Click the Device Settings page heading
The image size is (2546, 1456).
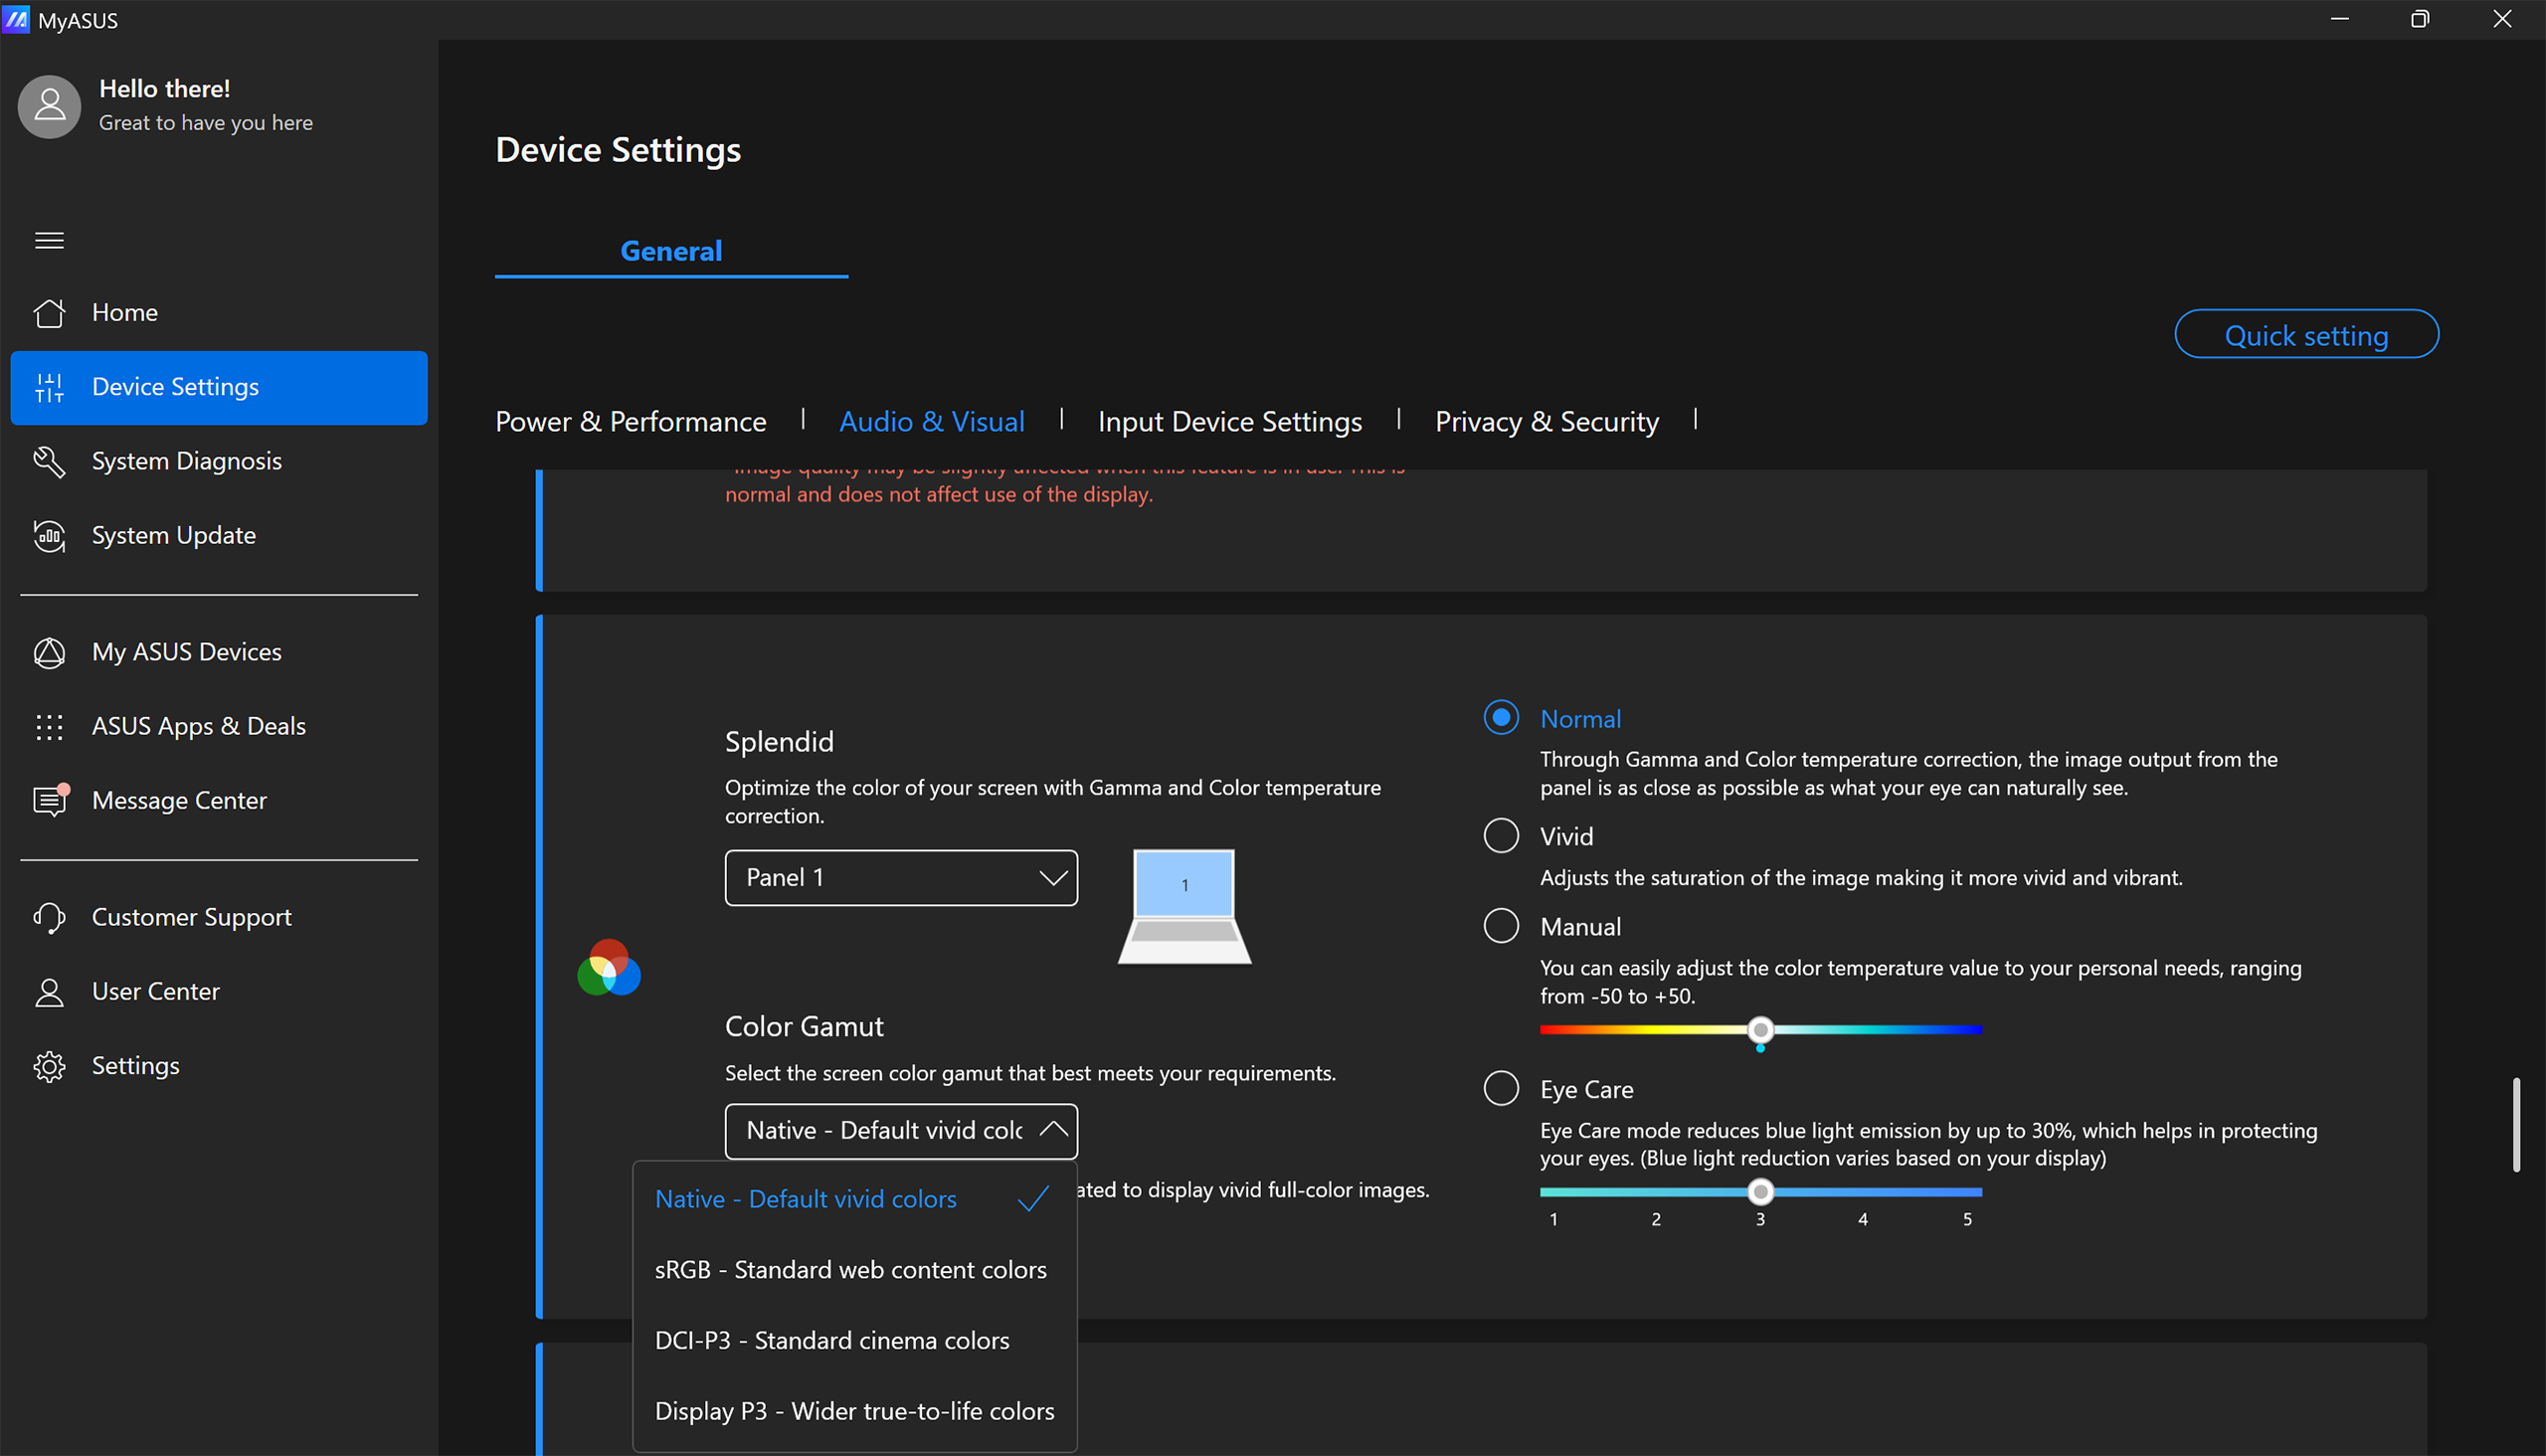point(618,150)
